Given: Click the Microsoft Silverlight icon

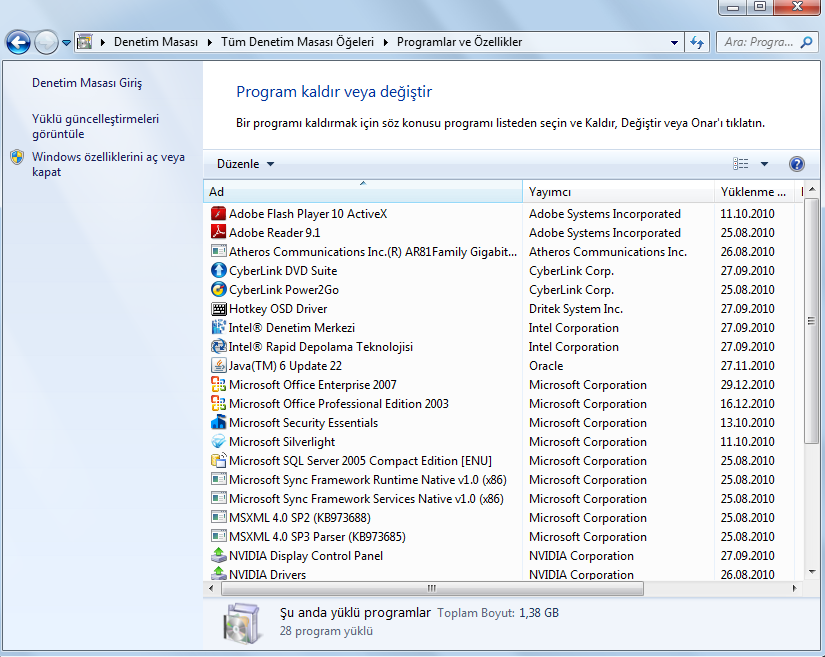Looking at the screenshot, I should click(218, 441).
